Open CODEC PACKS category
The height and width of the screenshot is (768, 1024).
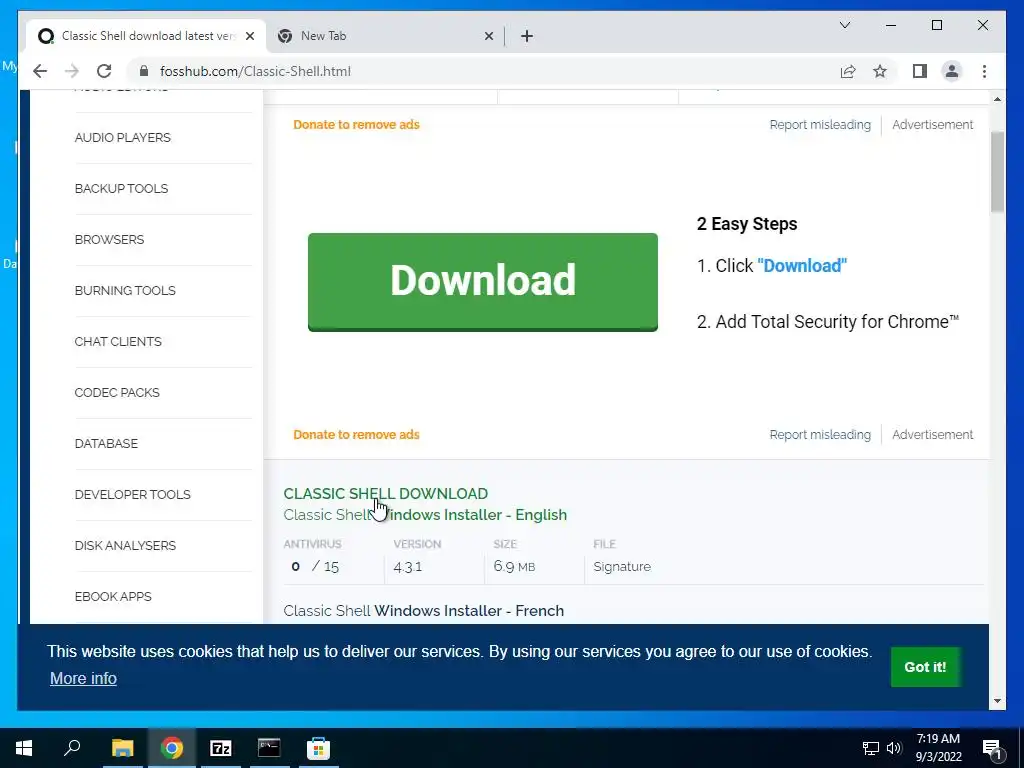pos(117,392)
